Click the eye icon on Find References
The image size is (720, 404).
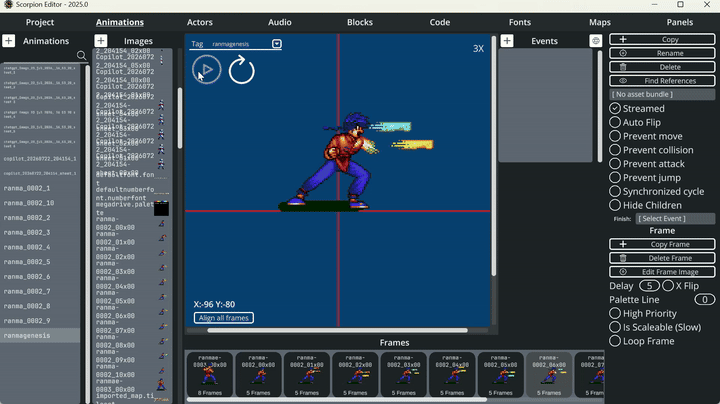pos(623,81)
